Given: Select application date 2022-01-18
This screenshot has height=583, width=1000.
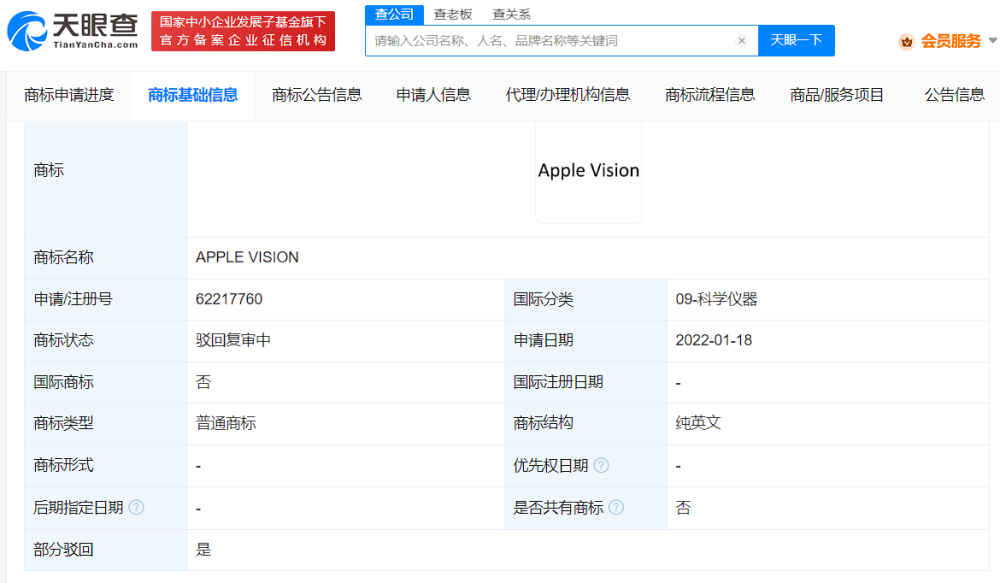Looking at the screenshot, I should point(714,341).
